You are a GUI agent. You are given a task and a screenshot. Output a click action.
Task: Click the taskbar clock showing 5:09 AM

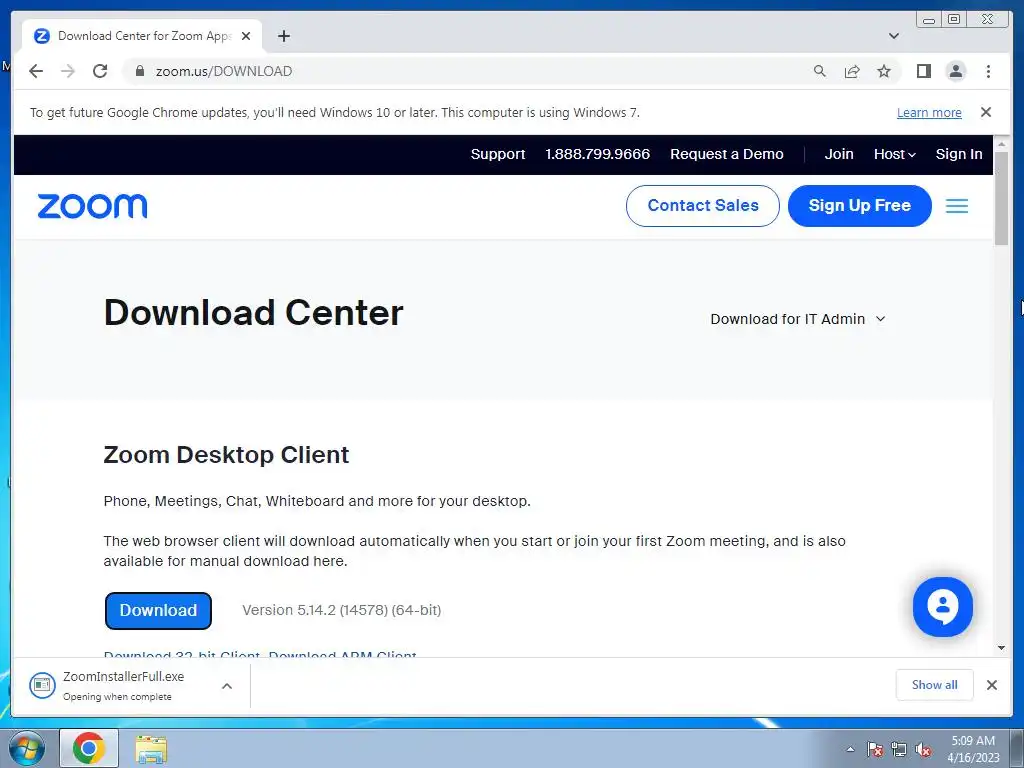[x=973, y=749]
